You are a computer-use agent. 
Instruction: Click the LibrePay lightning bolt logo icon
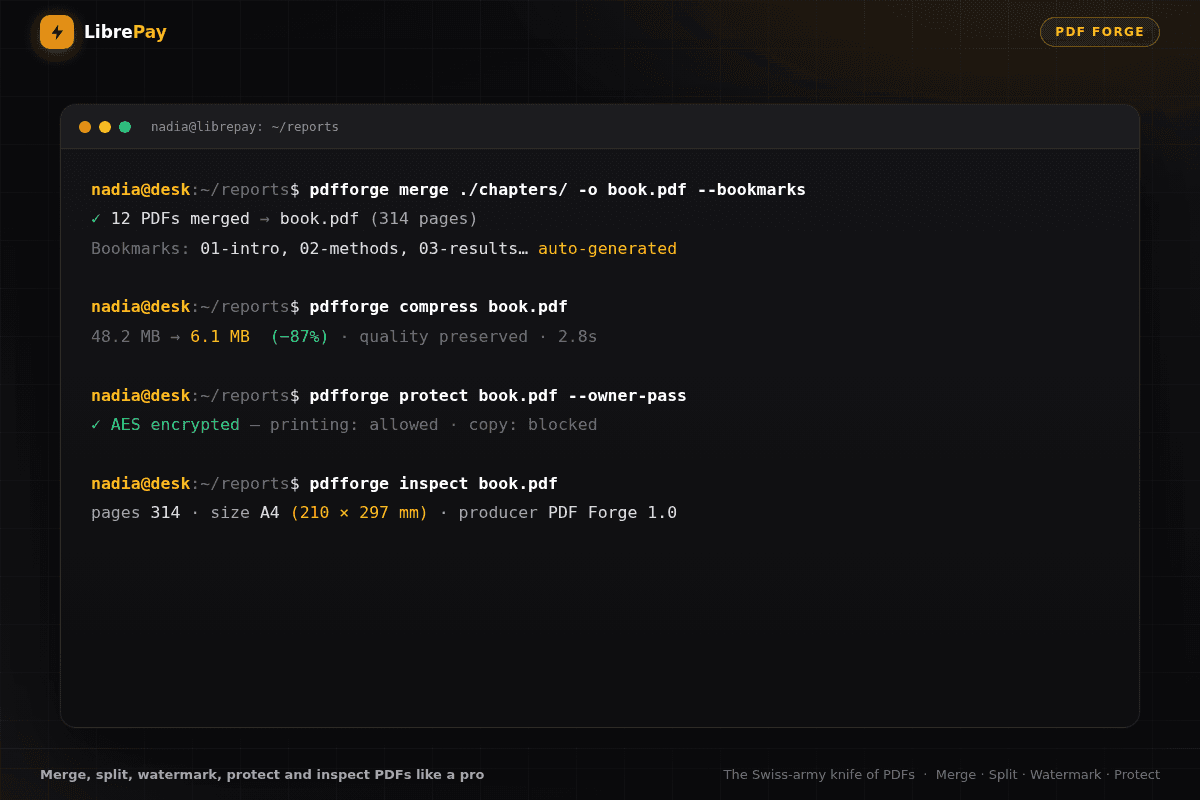click(57, 32)
